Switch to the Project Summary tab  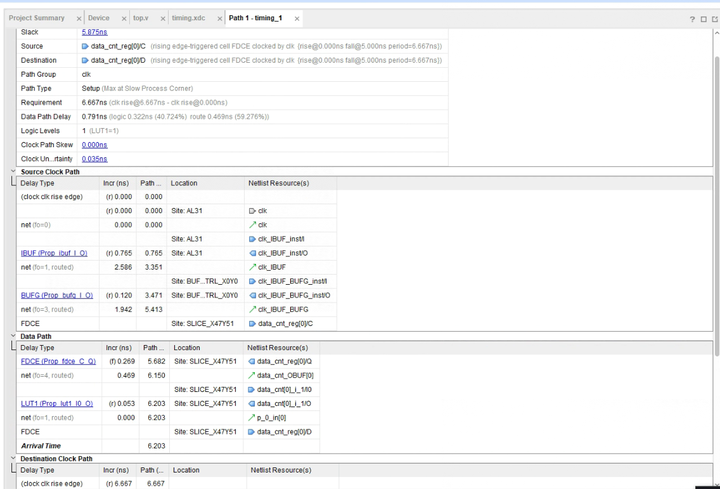pyautogui.click(x=36, y=18)
